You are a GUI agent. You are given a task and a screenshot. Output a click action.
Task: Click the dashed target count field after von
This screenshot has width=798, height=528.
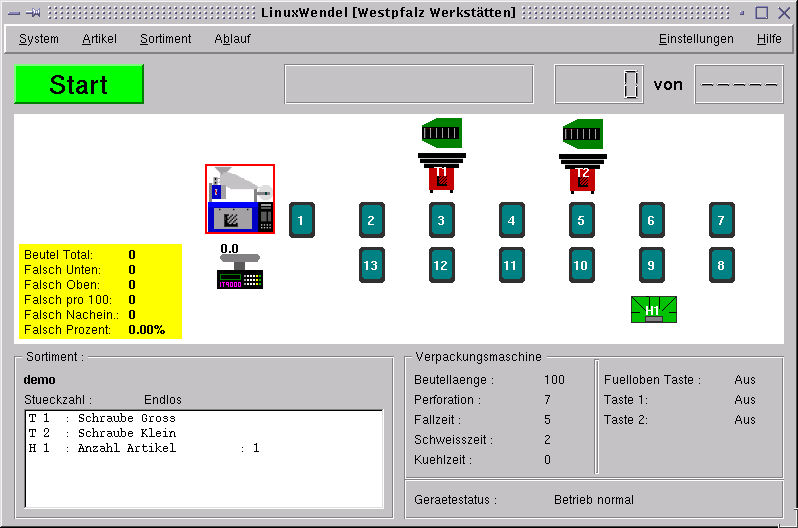pos(739,84)
